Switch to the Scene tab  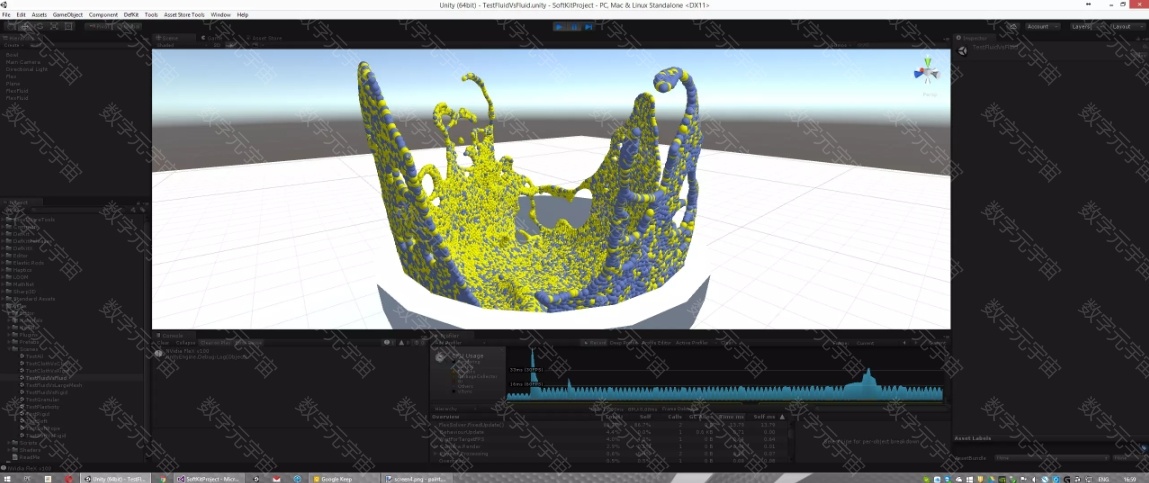(168, 38)
